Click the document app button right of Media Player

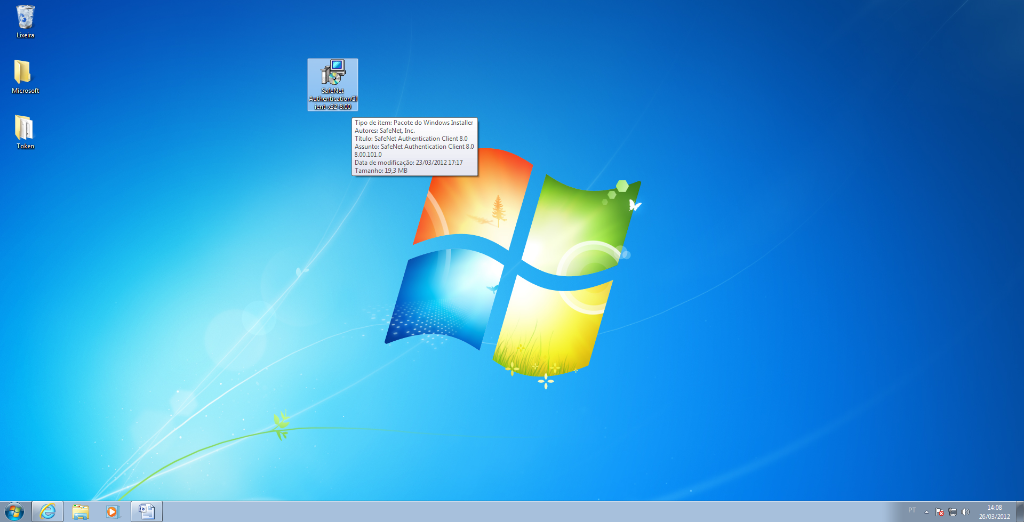click(x=146, y=511)
